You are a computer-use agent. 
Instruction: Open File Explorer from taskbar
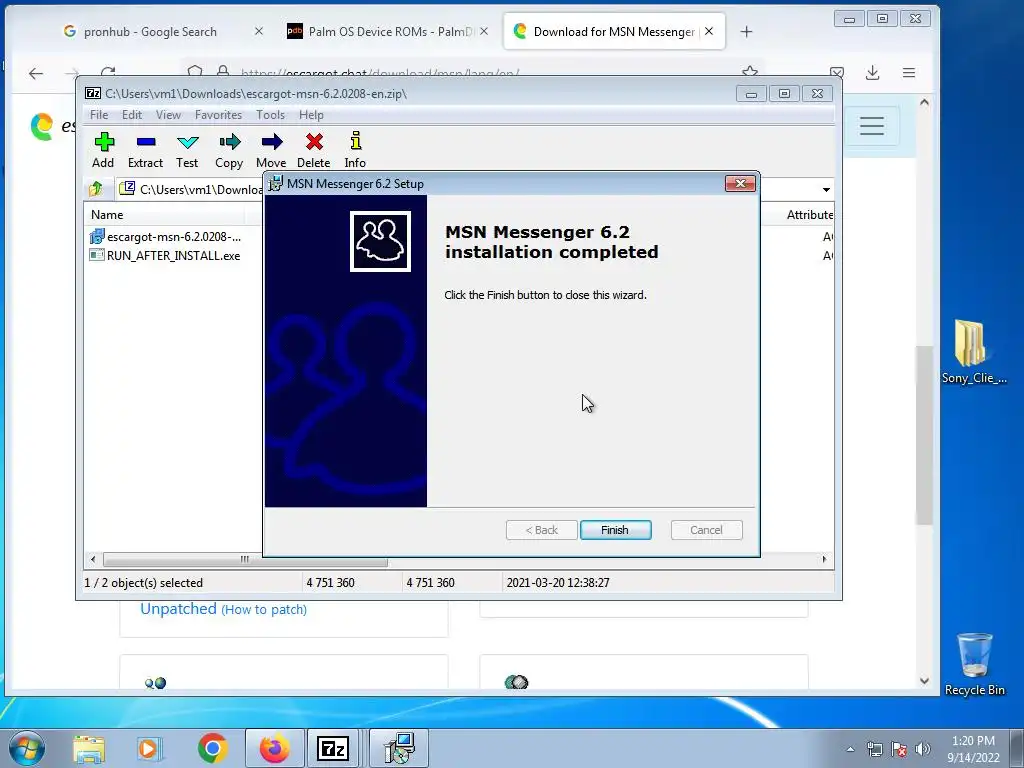[x=89, y=748]
